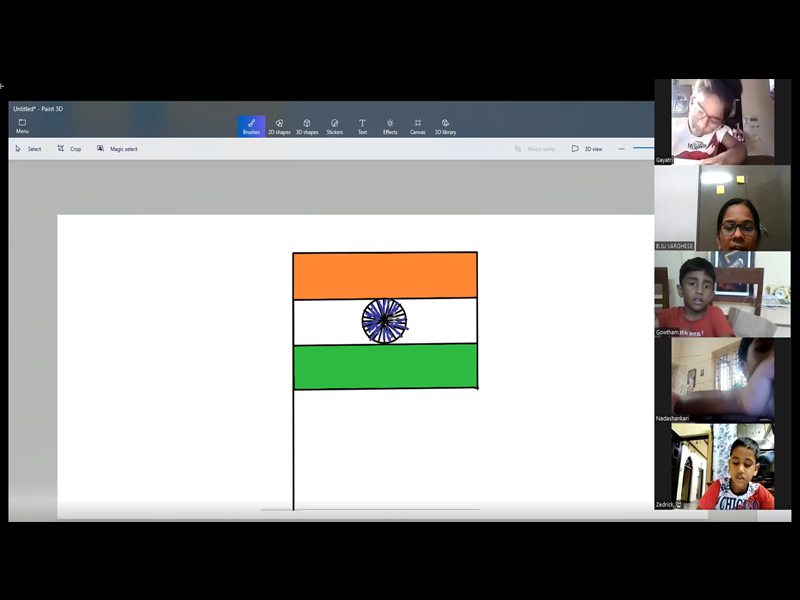Open the Effects panel
Image resolution: width=800 pixels, height=600 pixels.
pos(390,126)
